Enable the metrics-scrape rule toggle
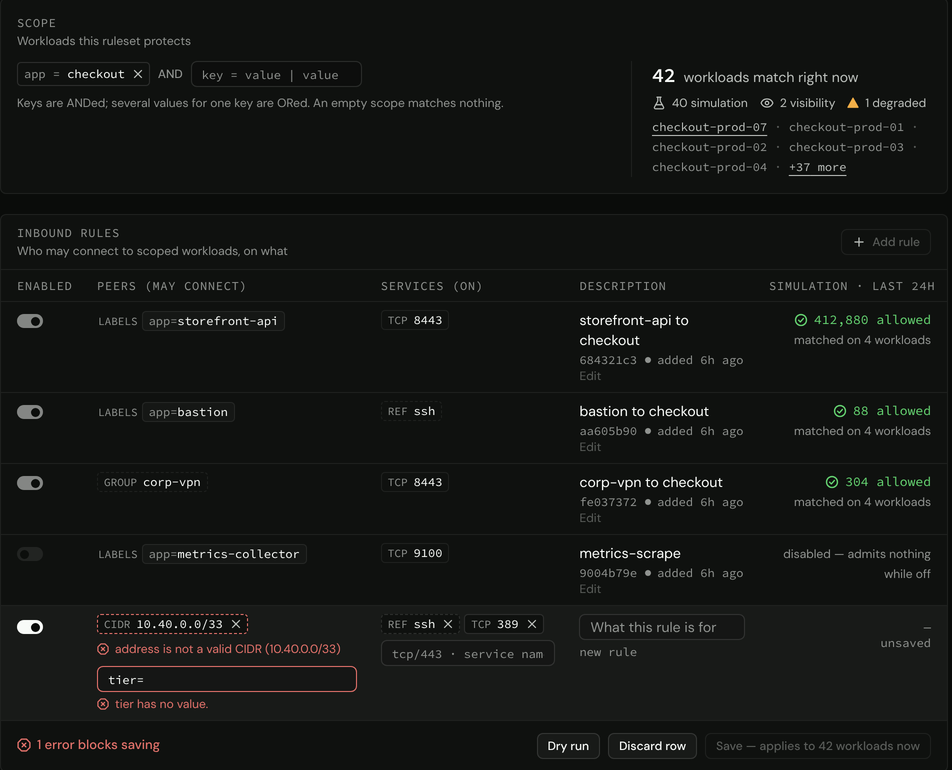Screen dimensions: 952x770 (30, 554)
